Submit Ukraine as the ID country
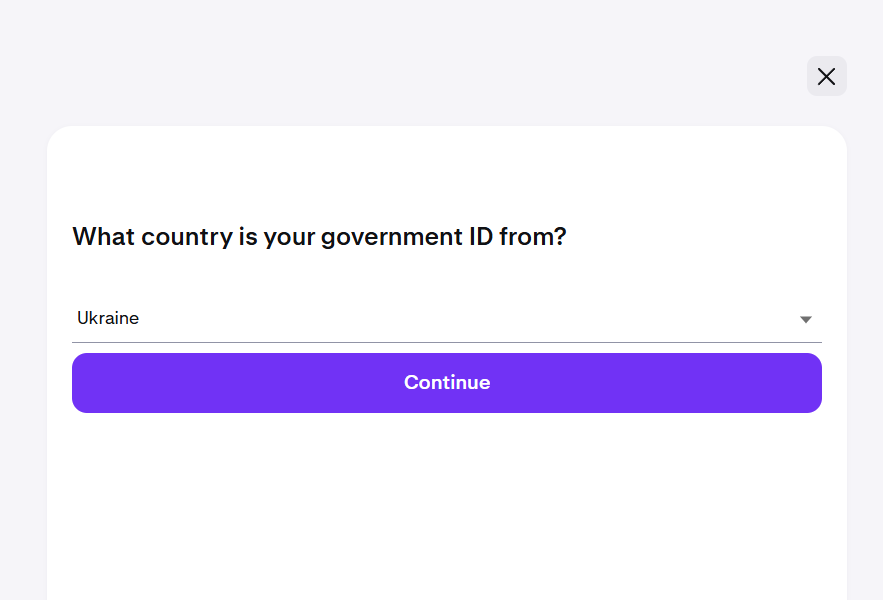 (446, 383)
